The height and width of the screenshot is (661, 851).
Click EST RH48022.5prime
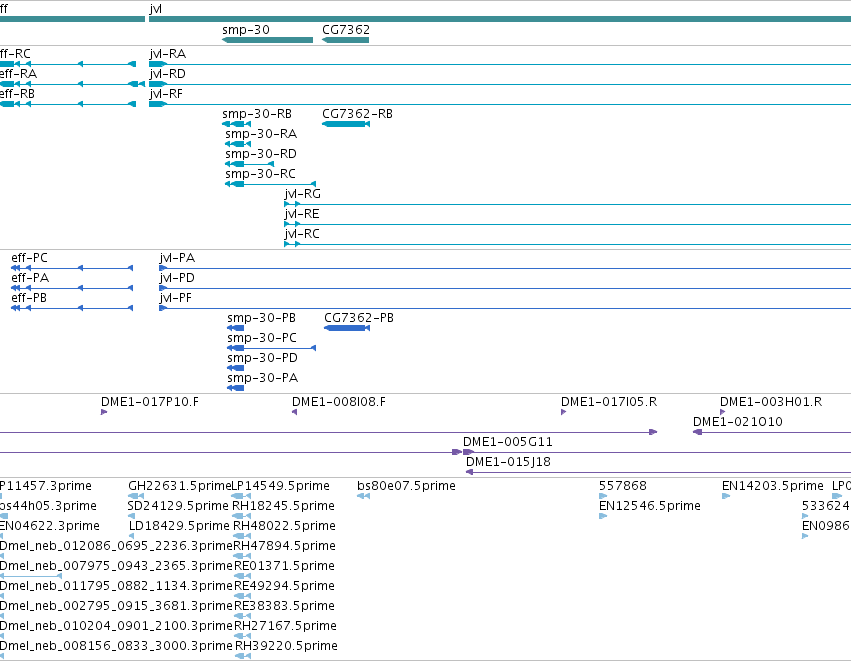[242, 536]
